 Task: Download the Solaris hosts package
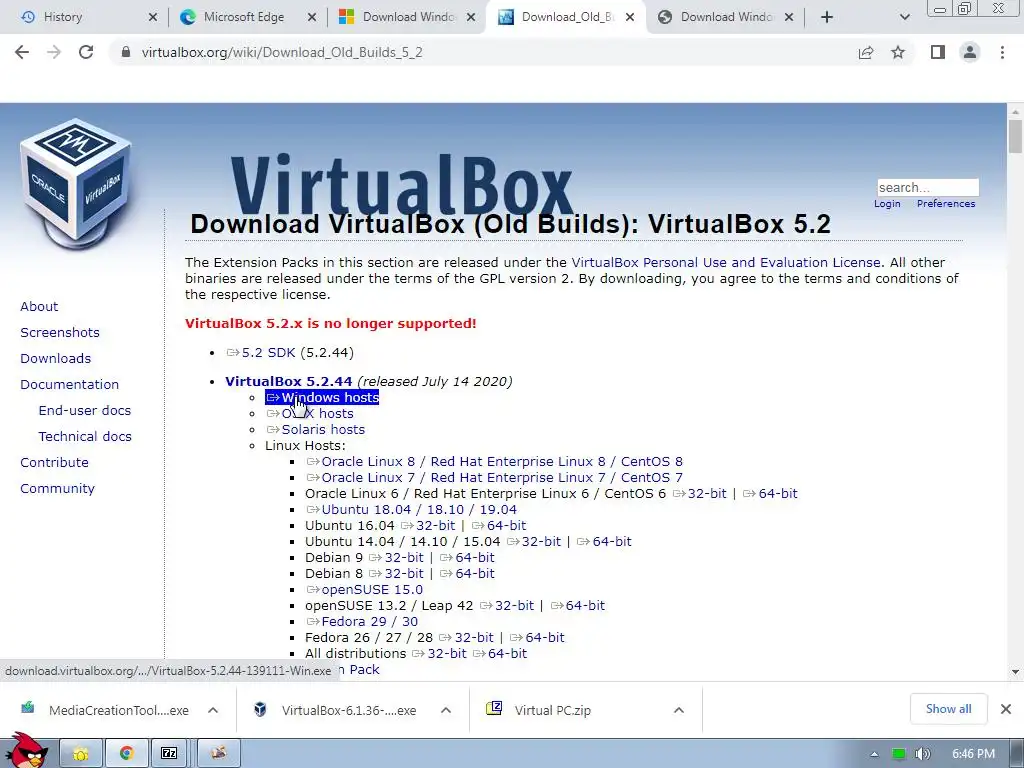click(315, 430)
